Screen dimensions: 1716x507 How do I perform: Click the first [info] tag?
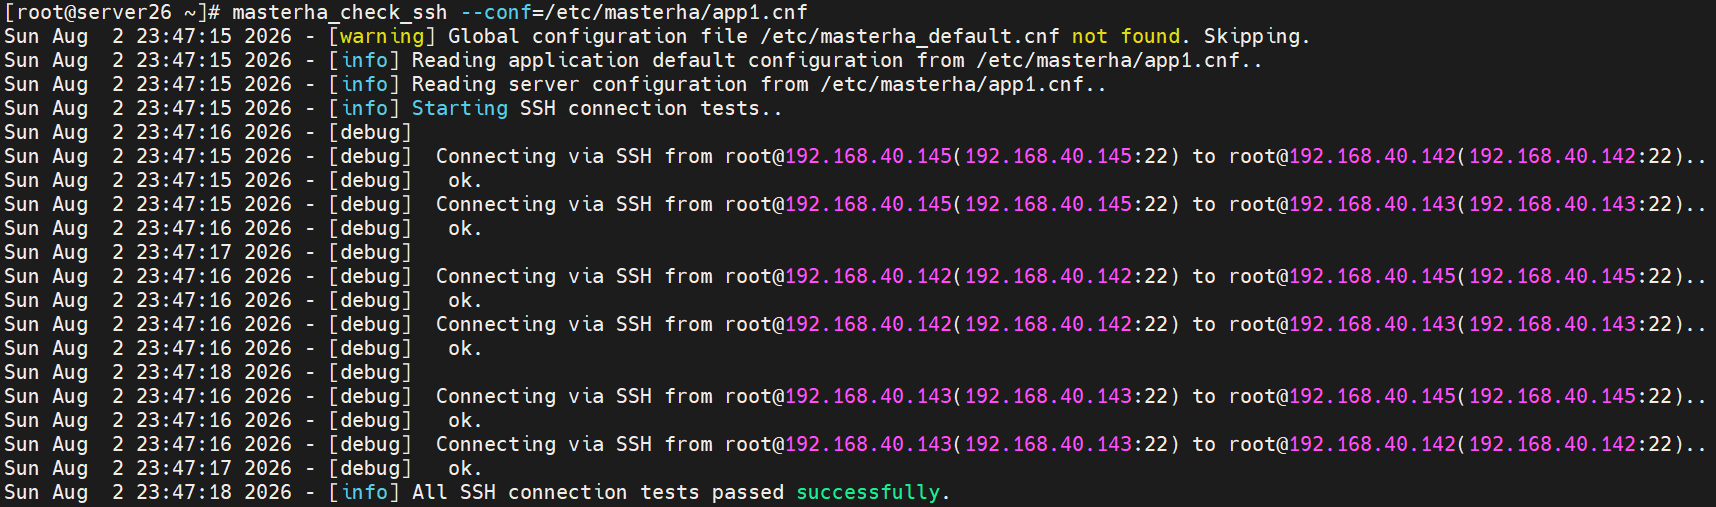(364, 60)
